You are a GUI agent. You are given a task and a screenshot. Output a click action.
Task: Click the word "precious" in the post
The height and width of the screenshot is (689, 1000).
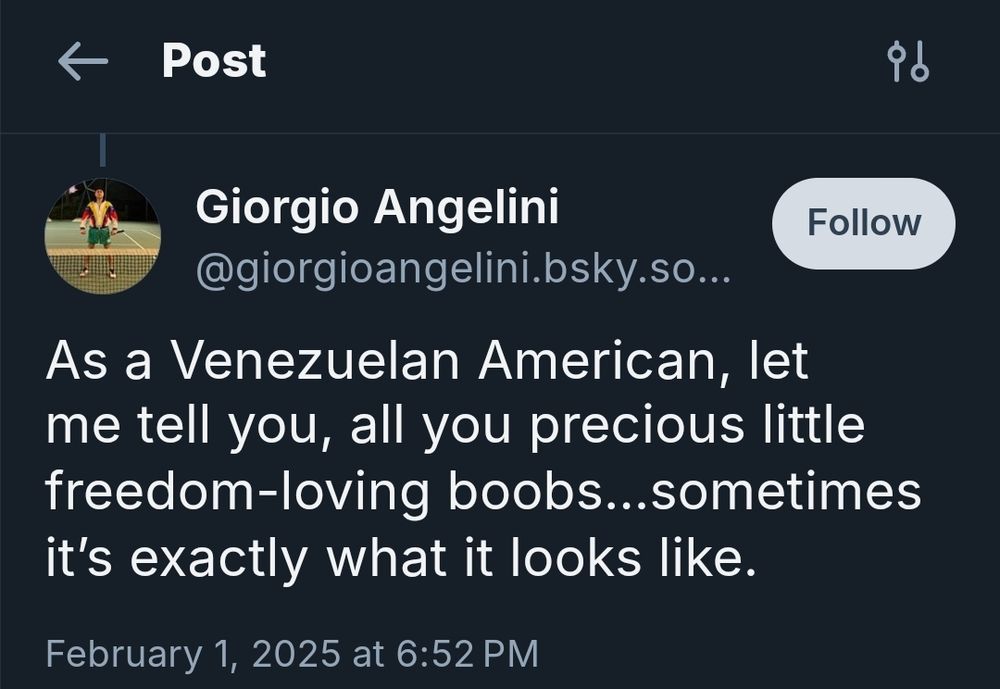click(x=637, y=427)
